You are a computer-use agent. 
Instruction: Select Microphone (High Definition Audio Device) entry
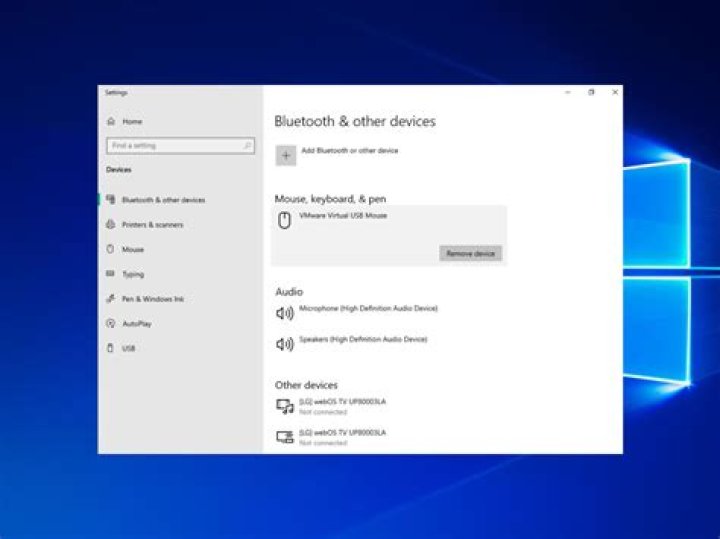pos(368,309)
